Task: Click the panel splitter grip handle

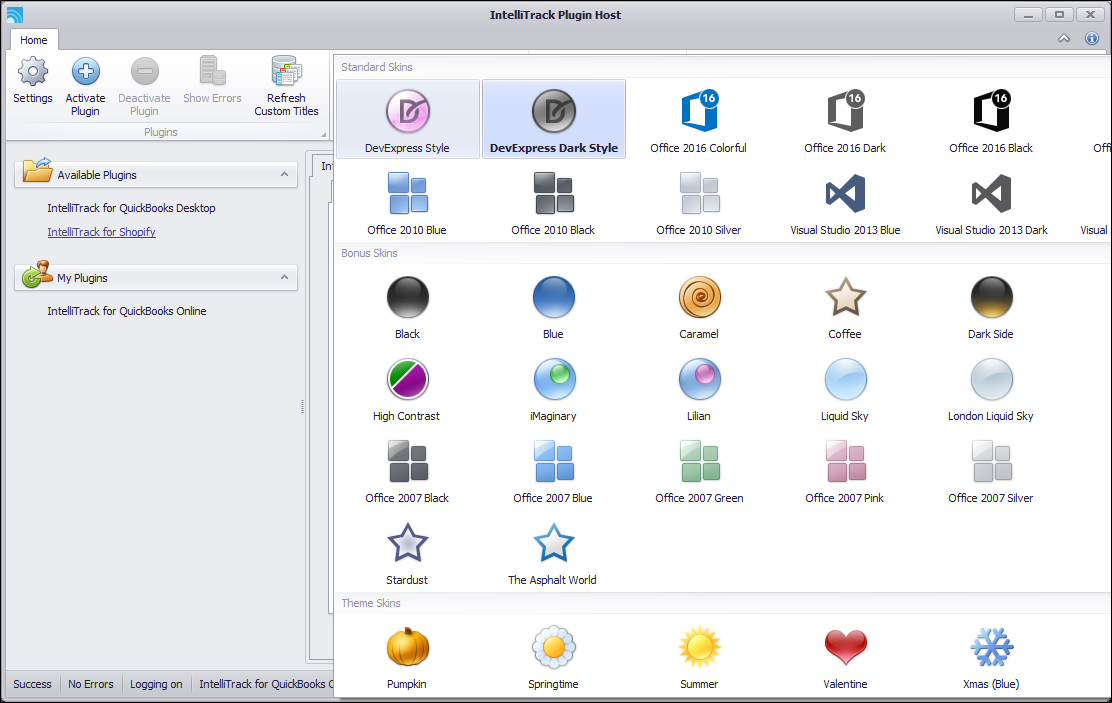Action: (x=303, y=406)
